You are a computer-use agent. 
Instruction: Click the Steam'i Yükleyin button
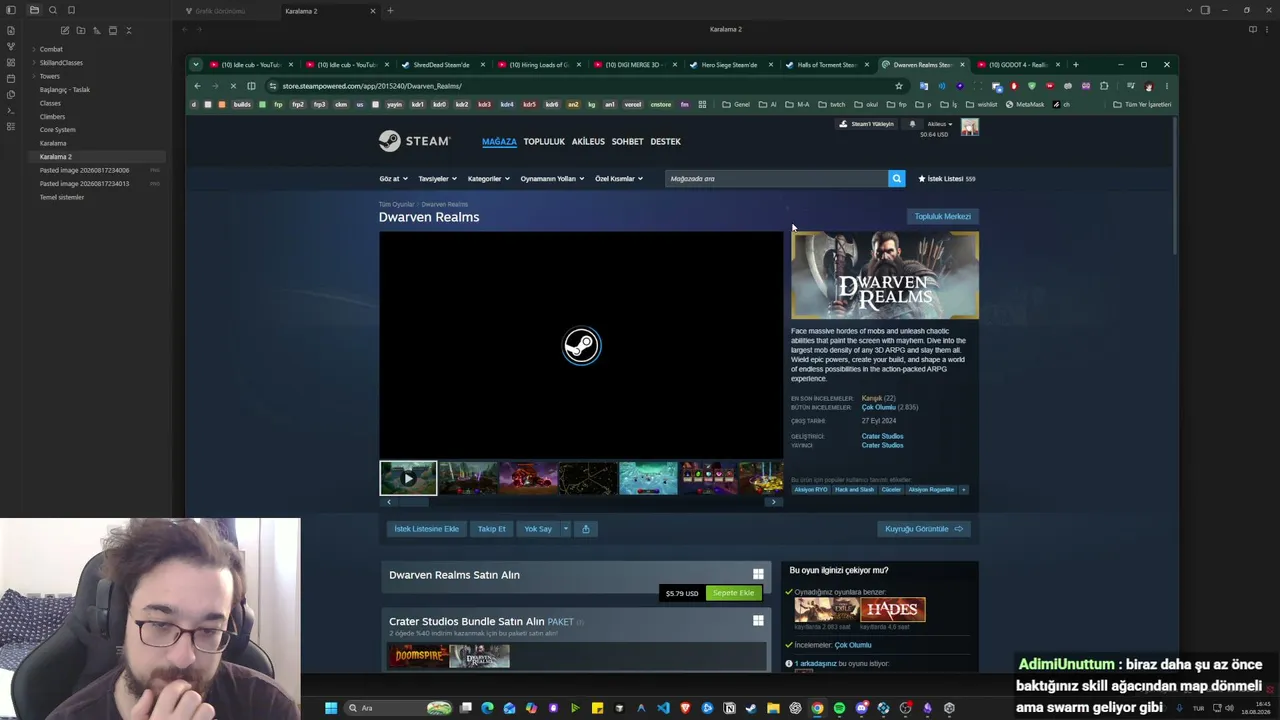tap(866, 124)
